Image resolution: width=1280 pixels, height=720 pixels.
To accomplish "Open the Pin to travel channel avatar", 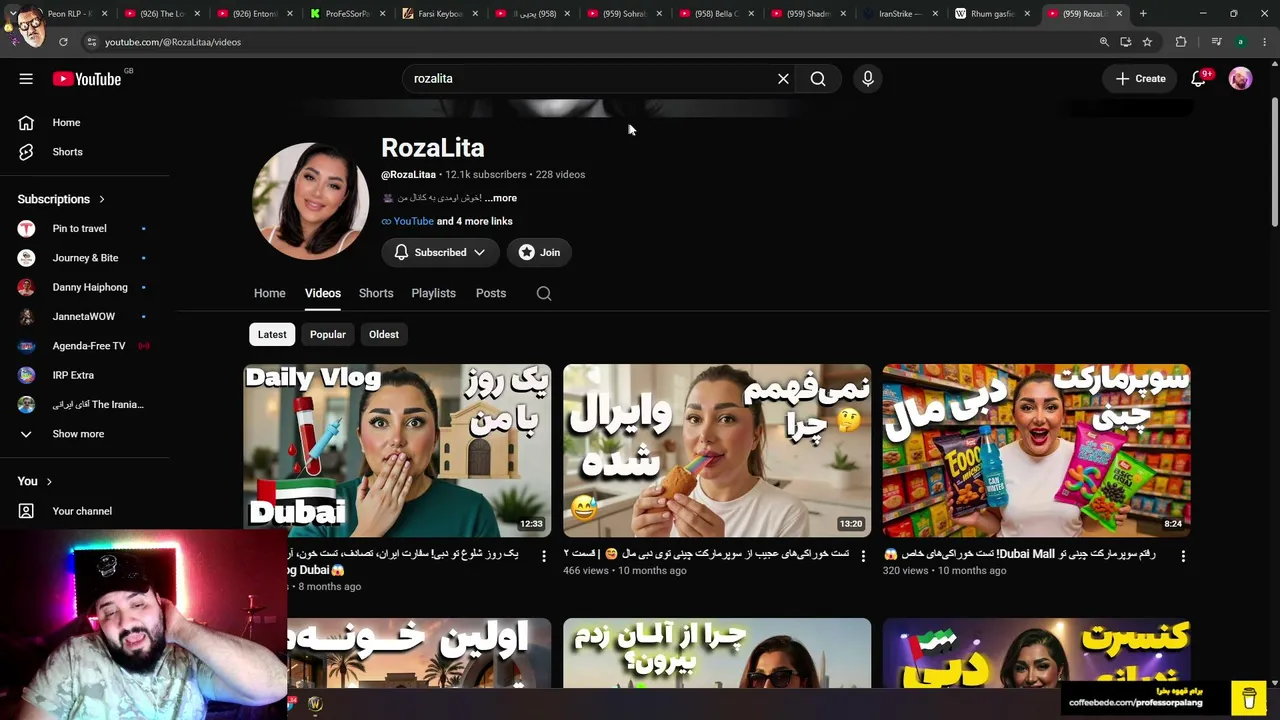I will coord(27,229).
